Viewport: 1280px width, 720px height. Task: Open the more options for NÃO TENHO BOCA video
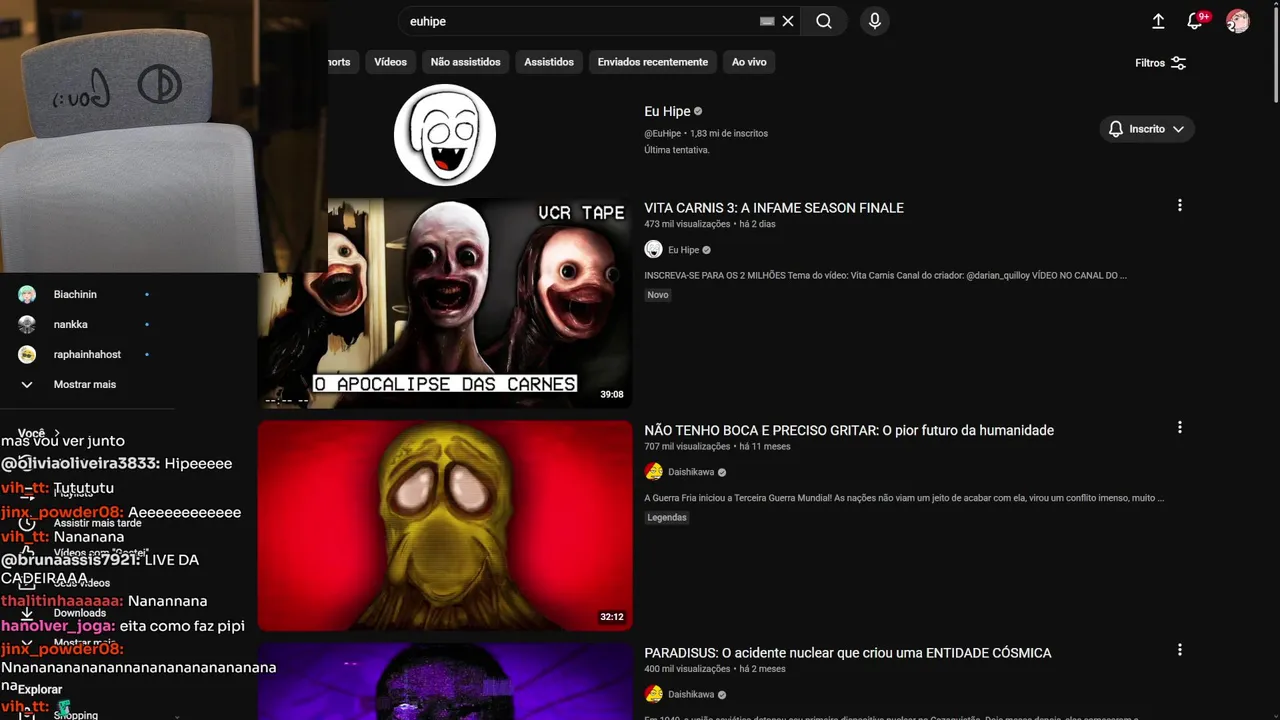(x=1179, y=427)
